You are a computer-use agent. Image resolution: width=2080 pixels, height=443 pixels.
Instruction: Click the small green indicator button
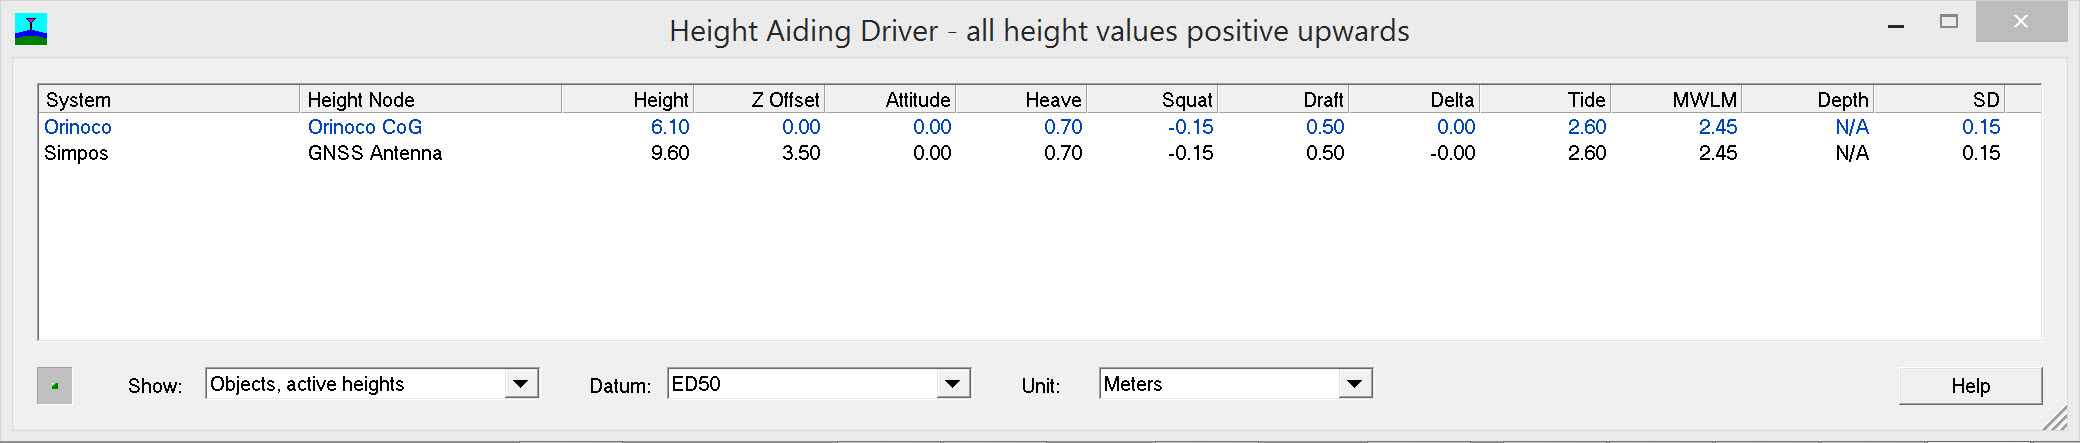click(55, 385)
